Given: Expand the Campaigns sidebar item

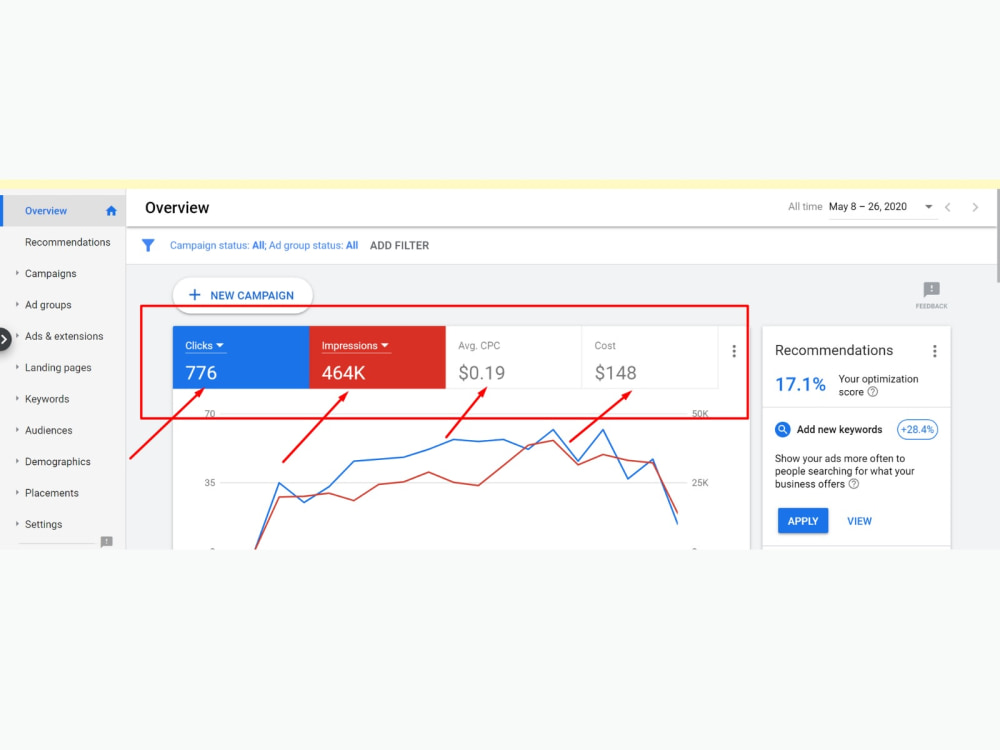Looking at the screenshot, I should (17, 273).
